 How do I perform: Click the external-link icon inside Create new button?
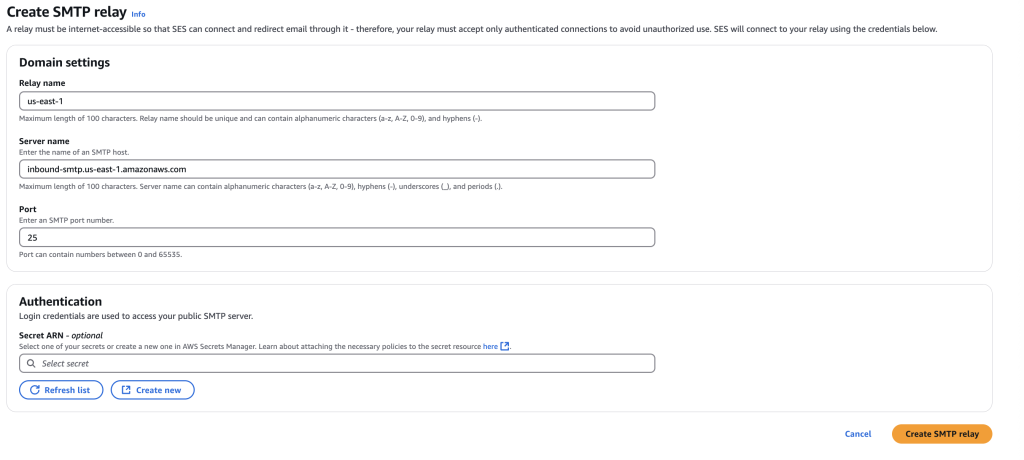pos(125,390)
